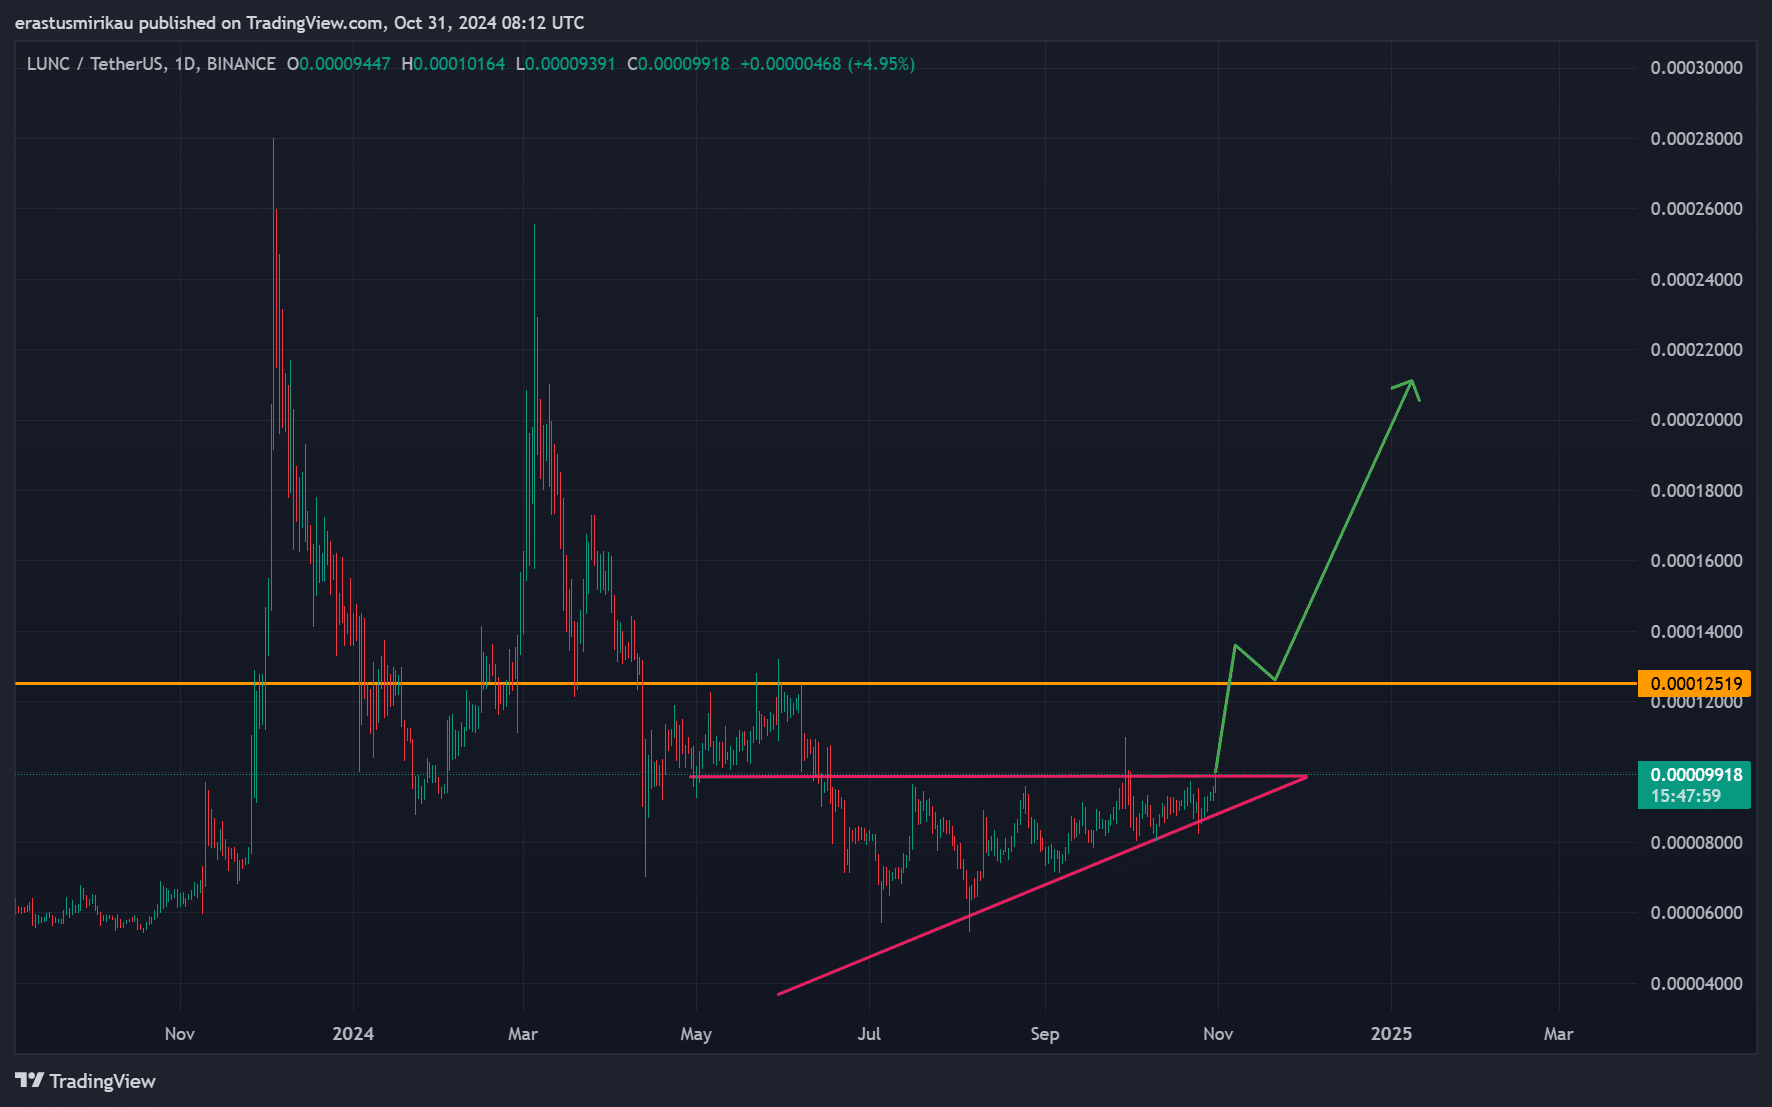Click the Nov label before 2025
The width and height of the screenshot is (1772, 1107).
pos(1218,1034)
